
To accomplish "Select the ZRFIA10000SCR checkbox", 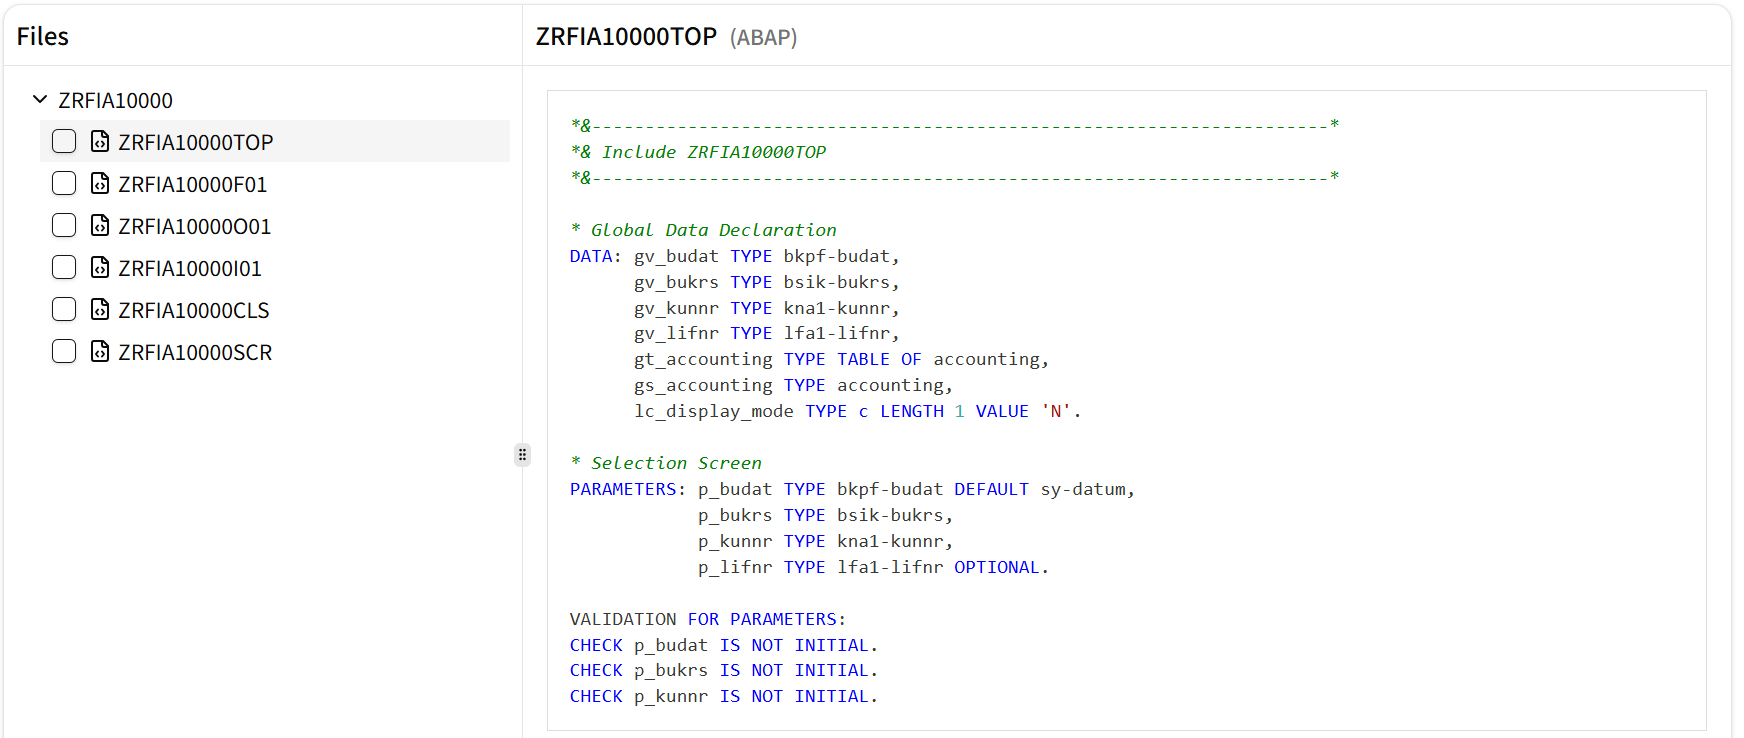I will pos(64,351).
